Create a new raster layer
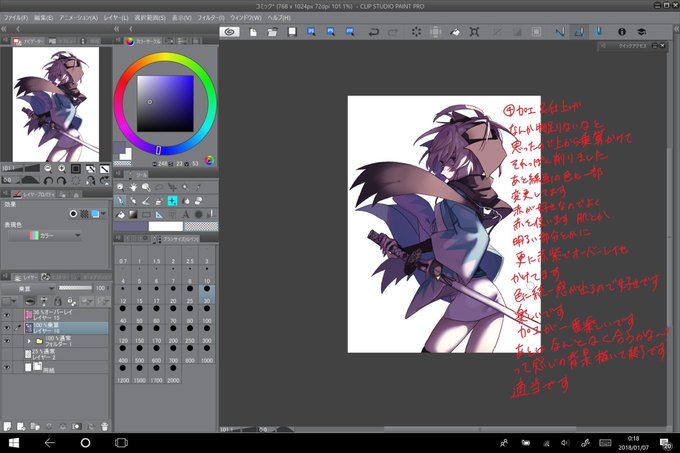Viewport: 680px width, 453px height. coord(7,427)
